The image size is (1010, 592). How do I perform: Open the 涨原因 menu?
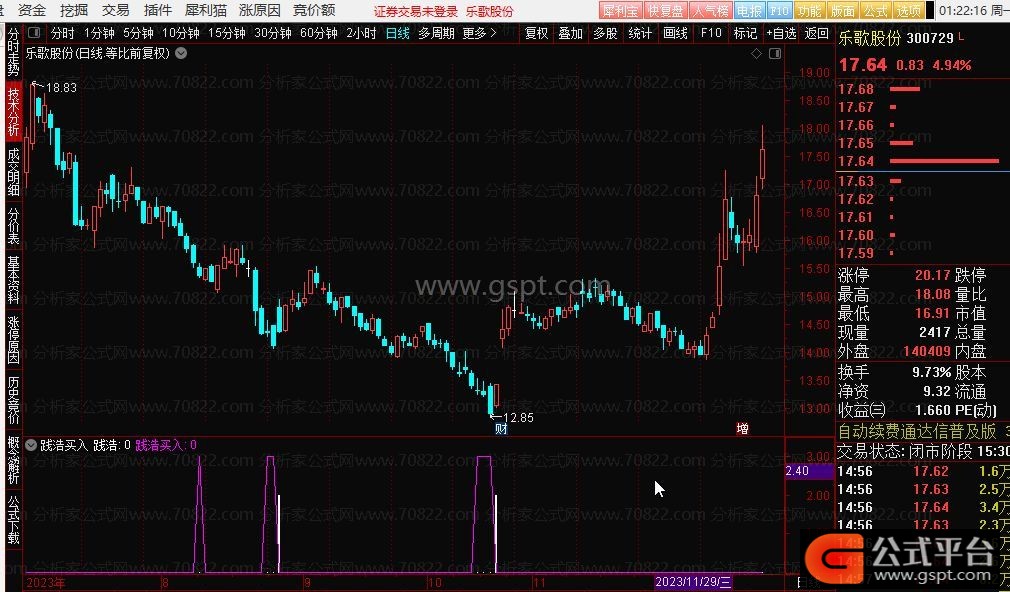260,10
